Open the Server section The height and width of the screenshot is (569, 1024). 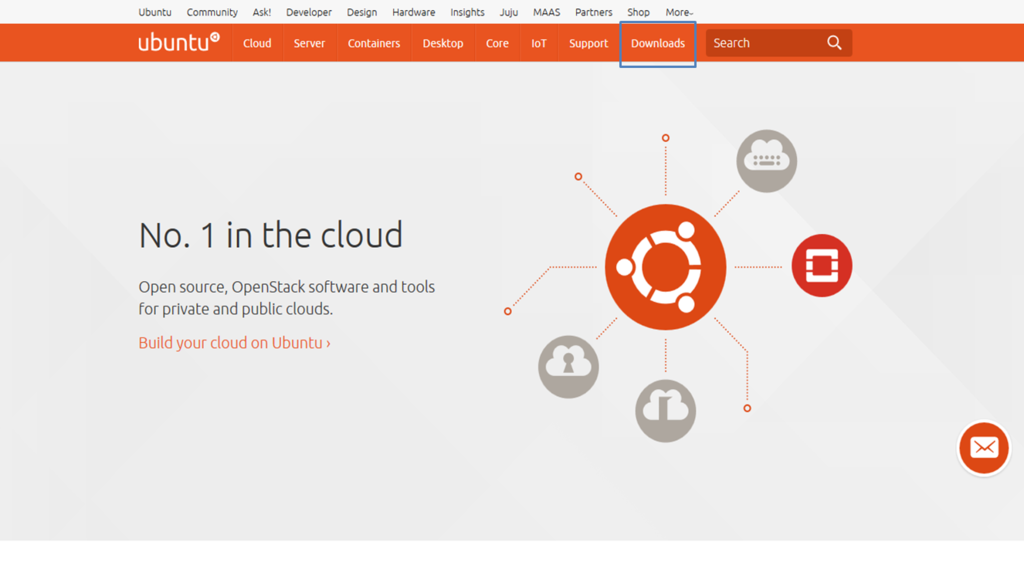310,43
